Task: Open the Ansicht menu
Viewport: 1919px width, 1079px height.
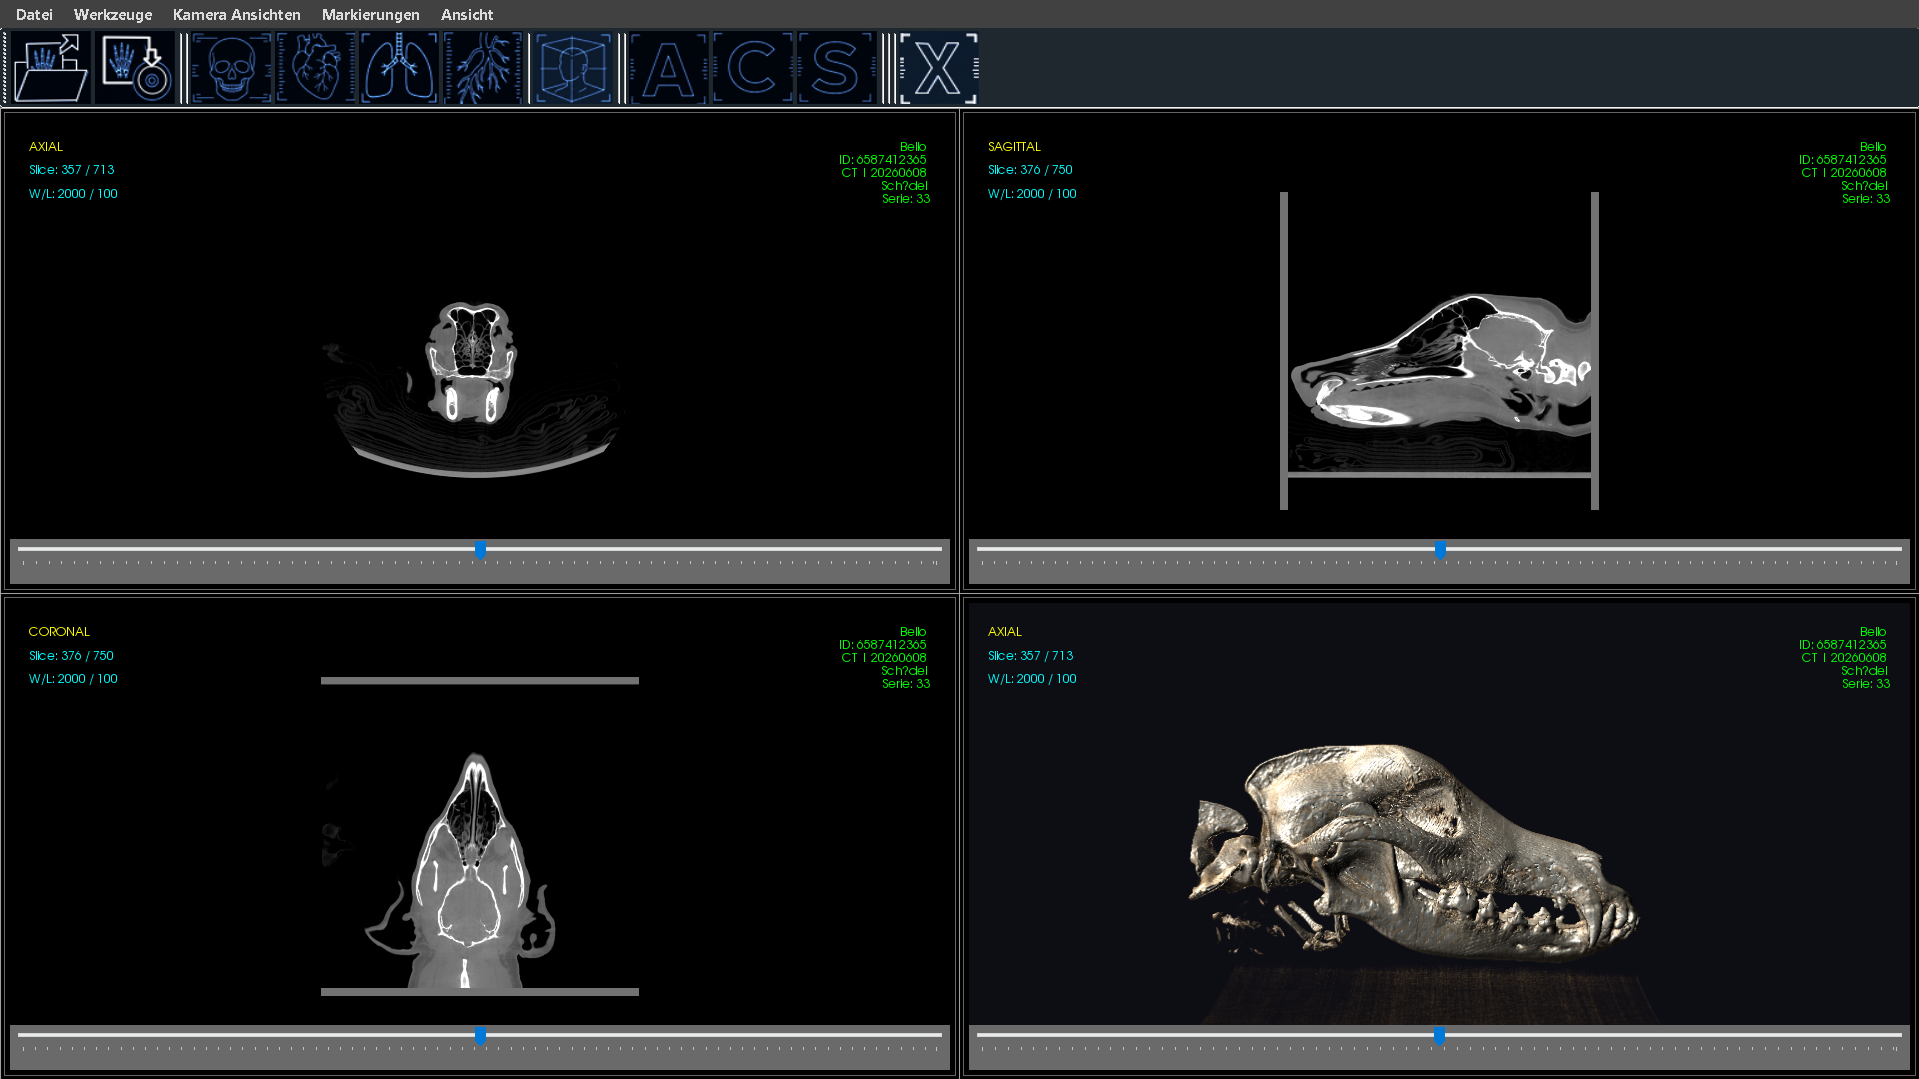Action: pyautogui.click(x=467, y=14)
